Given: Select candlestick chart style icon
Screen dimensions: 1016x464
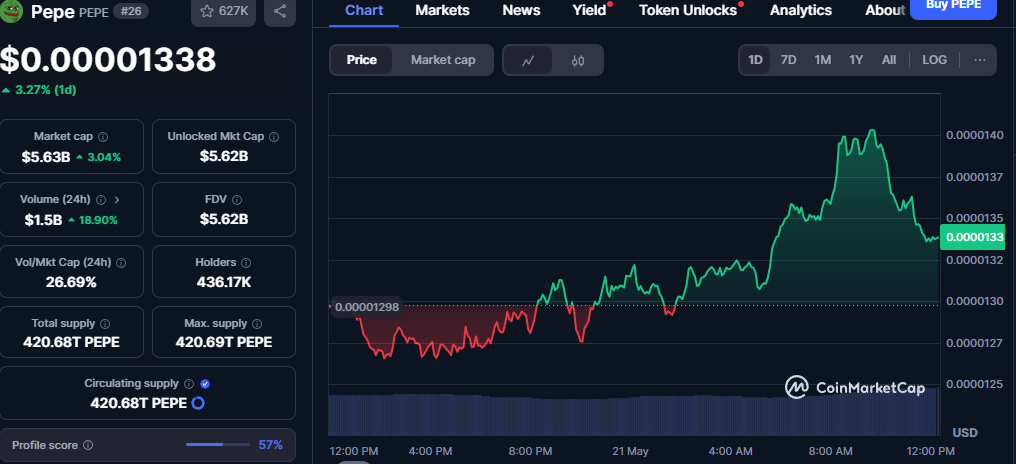Looking at the screenshot, I should [x=578, y=60].
